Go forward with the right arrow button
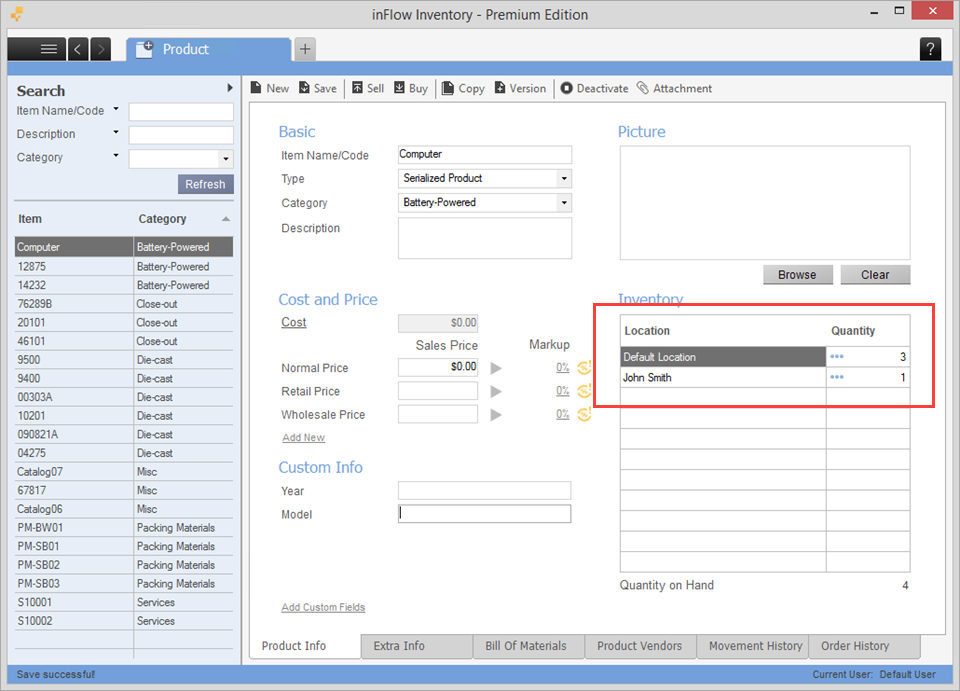This screenshot has width=960, height=691. pyautogui.click(x=101, y=49)
